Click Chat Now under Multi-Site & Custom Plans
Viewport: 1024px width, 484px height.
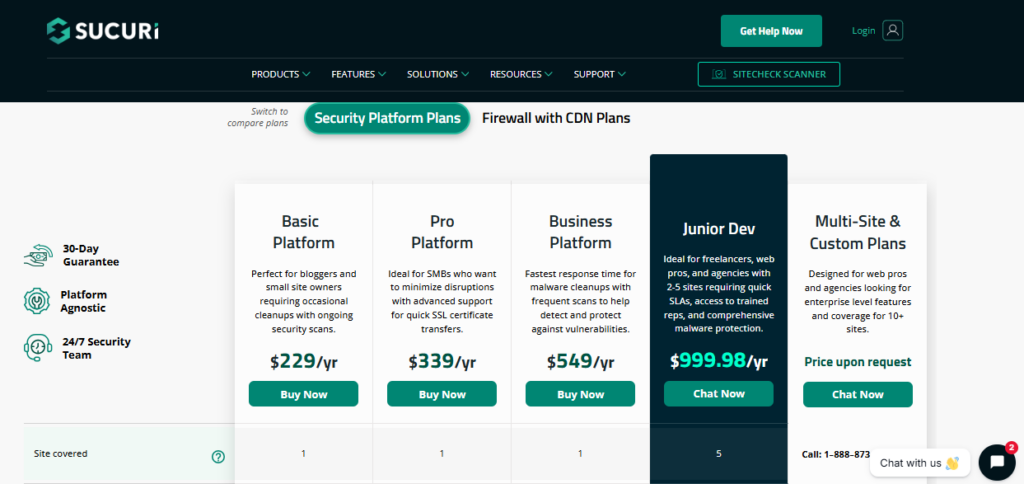click(857, 394)
